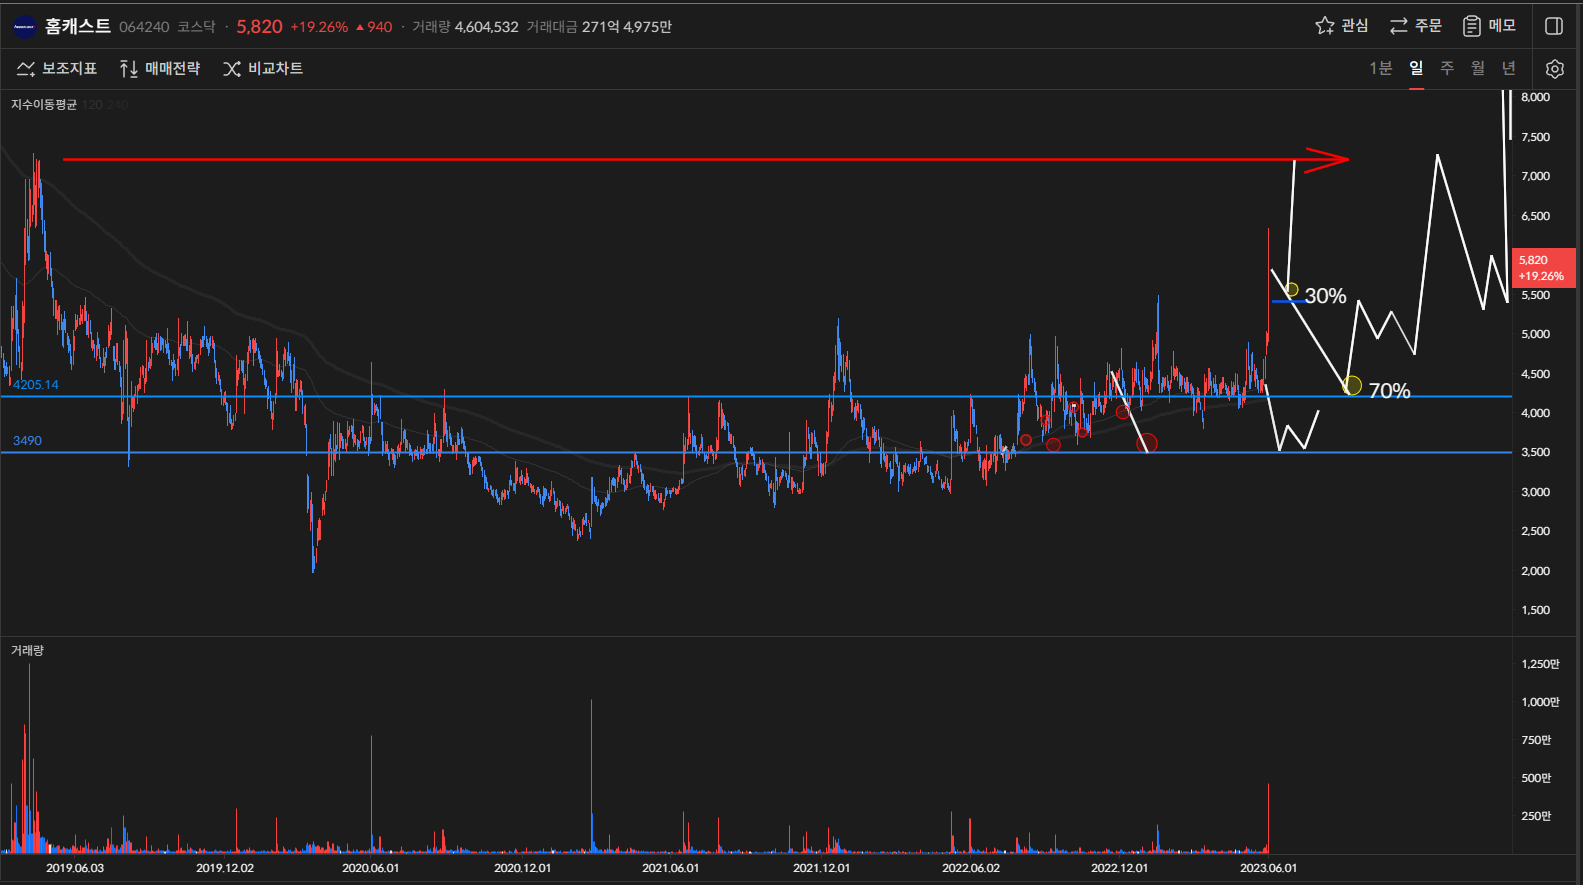Click the 8,000 price axis label
Image resolution: width=1583 pixels, height=885 pixels.
pos(1535,98)
